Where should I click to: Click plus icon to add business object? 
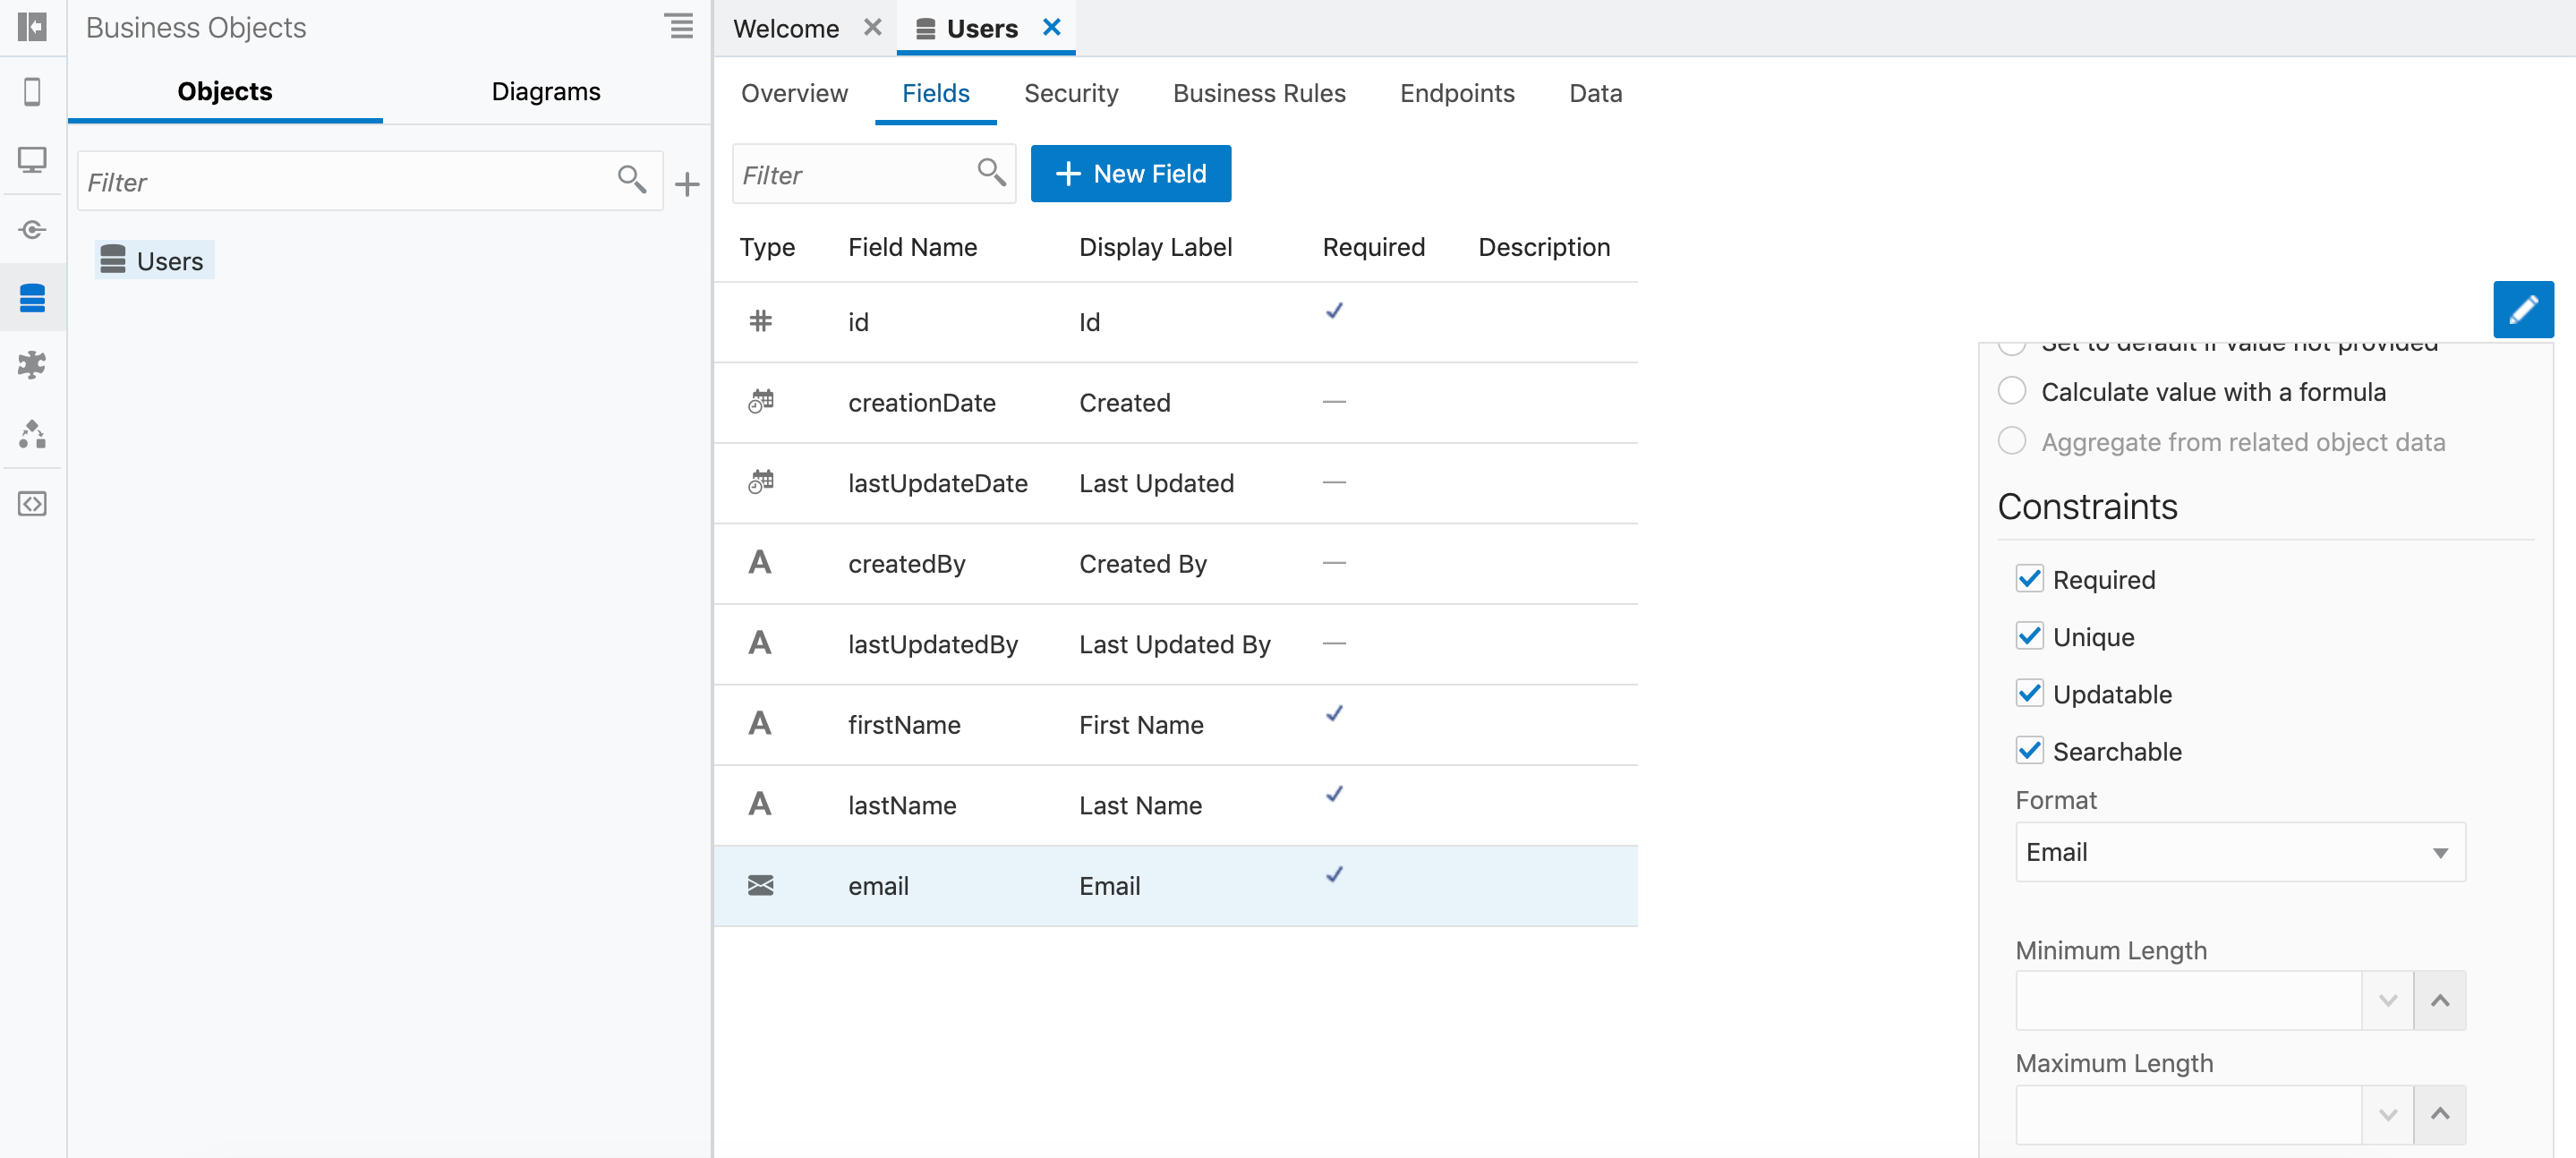pos(687,184)
